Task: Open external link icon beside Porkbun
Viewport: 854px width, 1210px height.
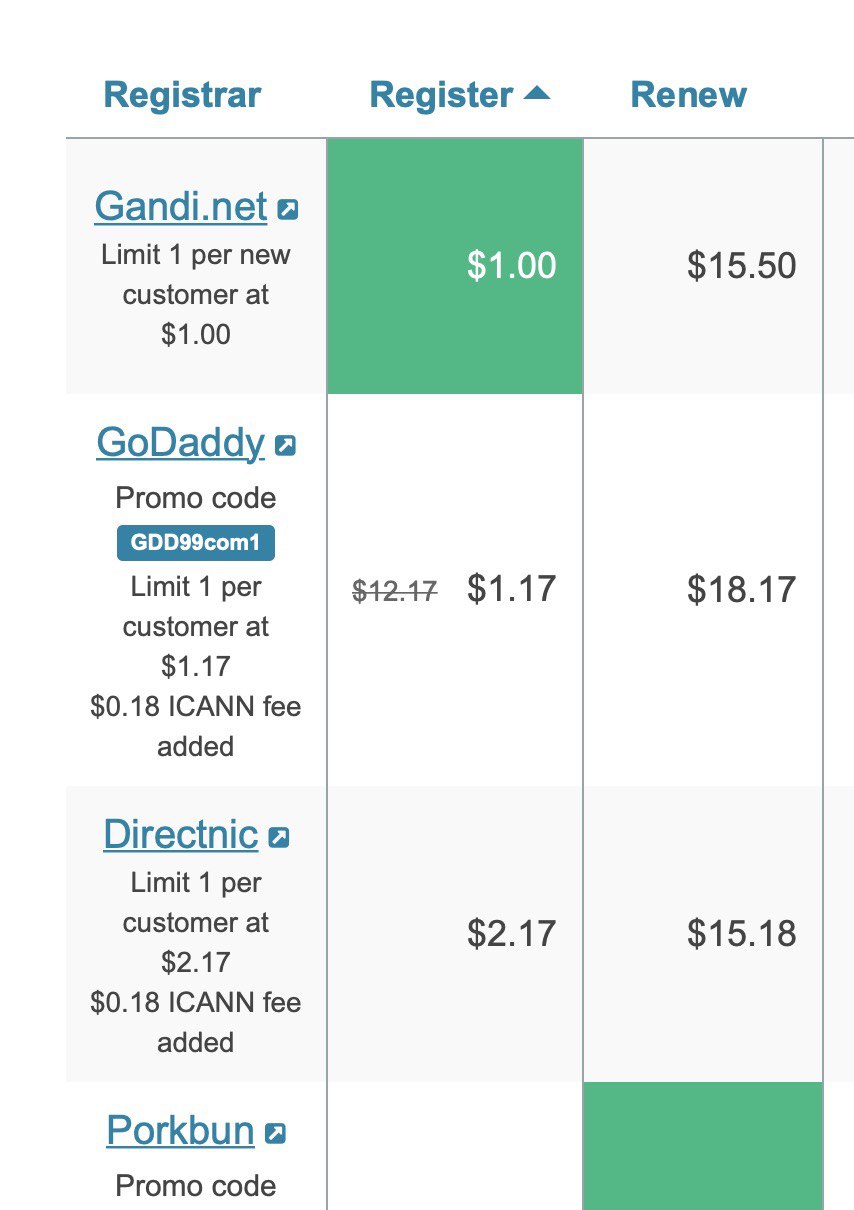Action: (275, 1134)
